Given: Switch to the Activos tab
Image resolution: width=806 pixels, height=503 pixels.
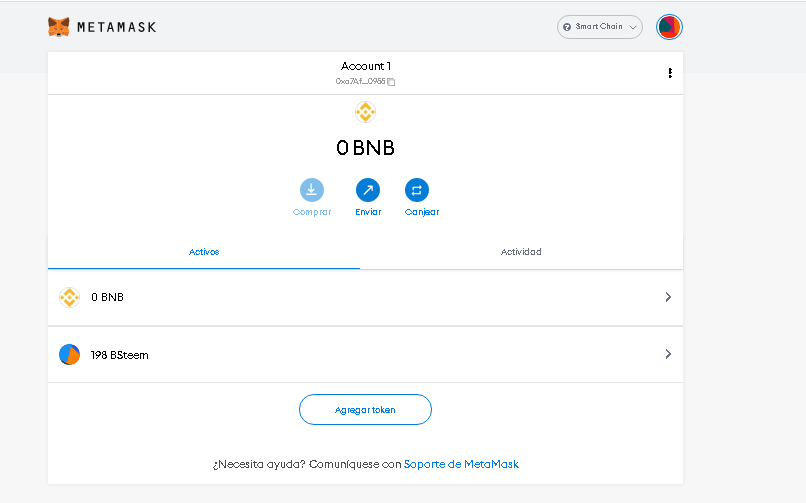Looking at the screenshot, I should 204,252.
